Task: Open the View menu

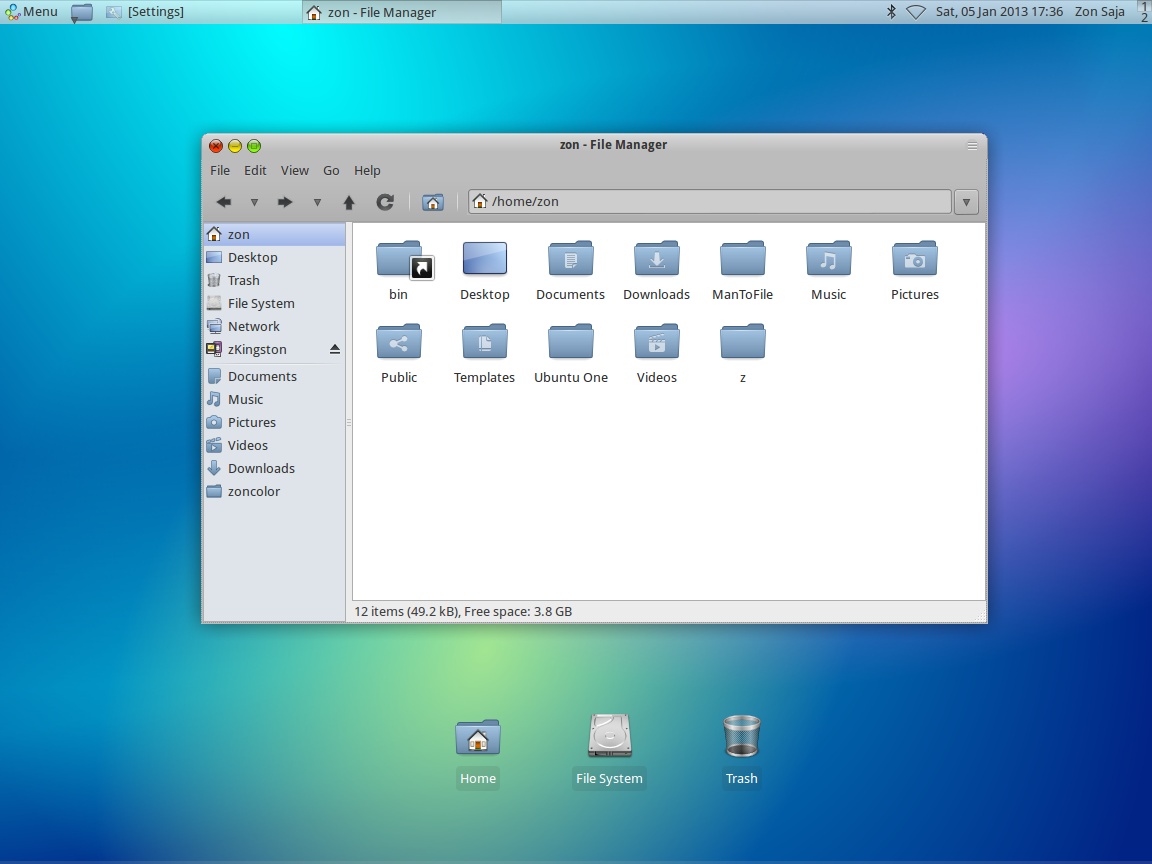Action: pos(294,170)
